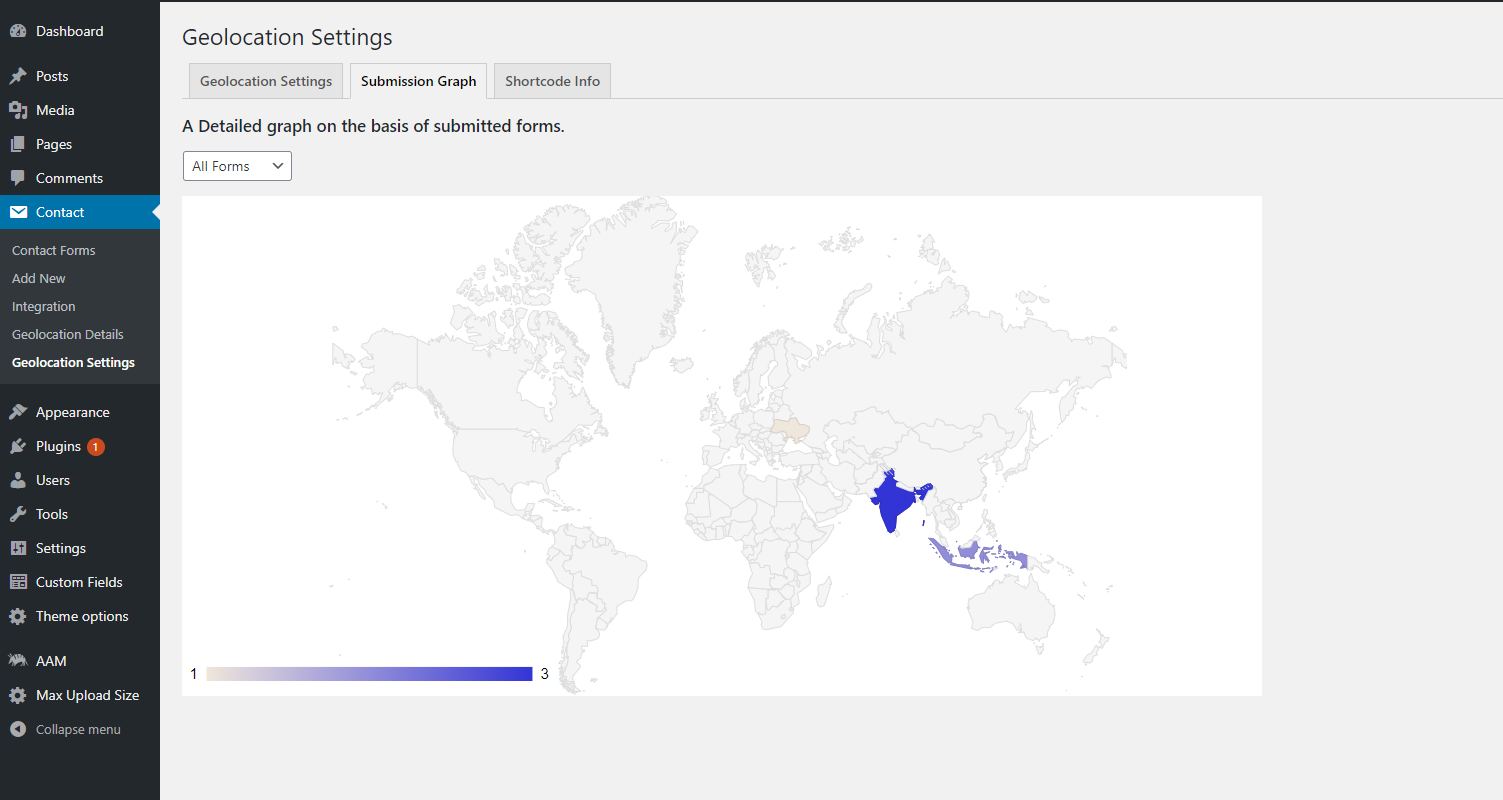
Task: Switch to the Geolocation Settings tab
Action: tap(266, 82)
